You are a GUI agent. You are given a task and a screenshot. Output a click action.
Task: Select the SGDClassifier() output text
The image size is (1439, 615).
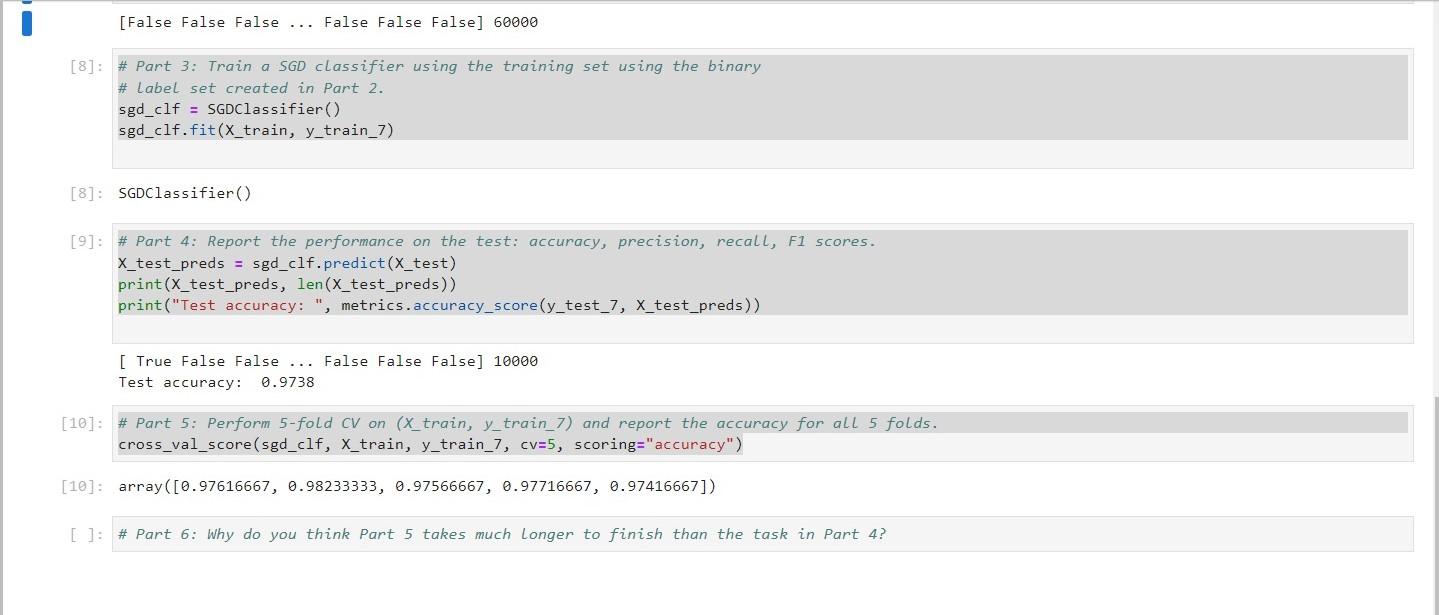pyautogui.click(x=185, y=192)
